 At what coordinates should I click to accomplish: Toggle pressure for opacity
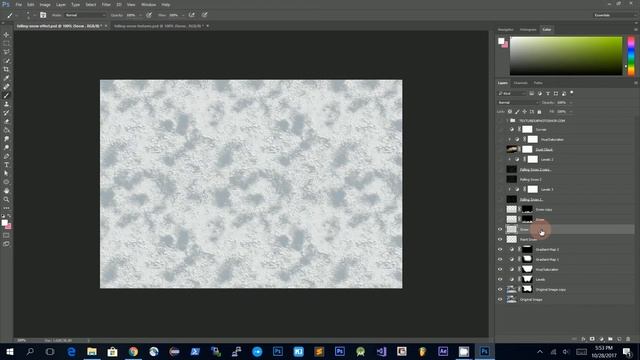(149, 15)
